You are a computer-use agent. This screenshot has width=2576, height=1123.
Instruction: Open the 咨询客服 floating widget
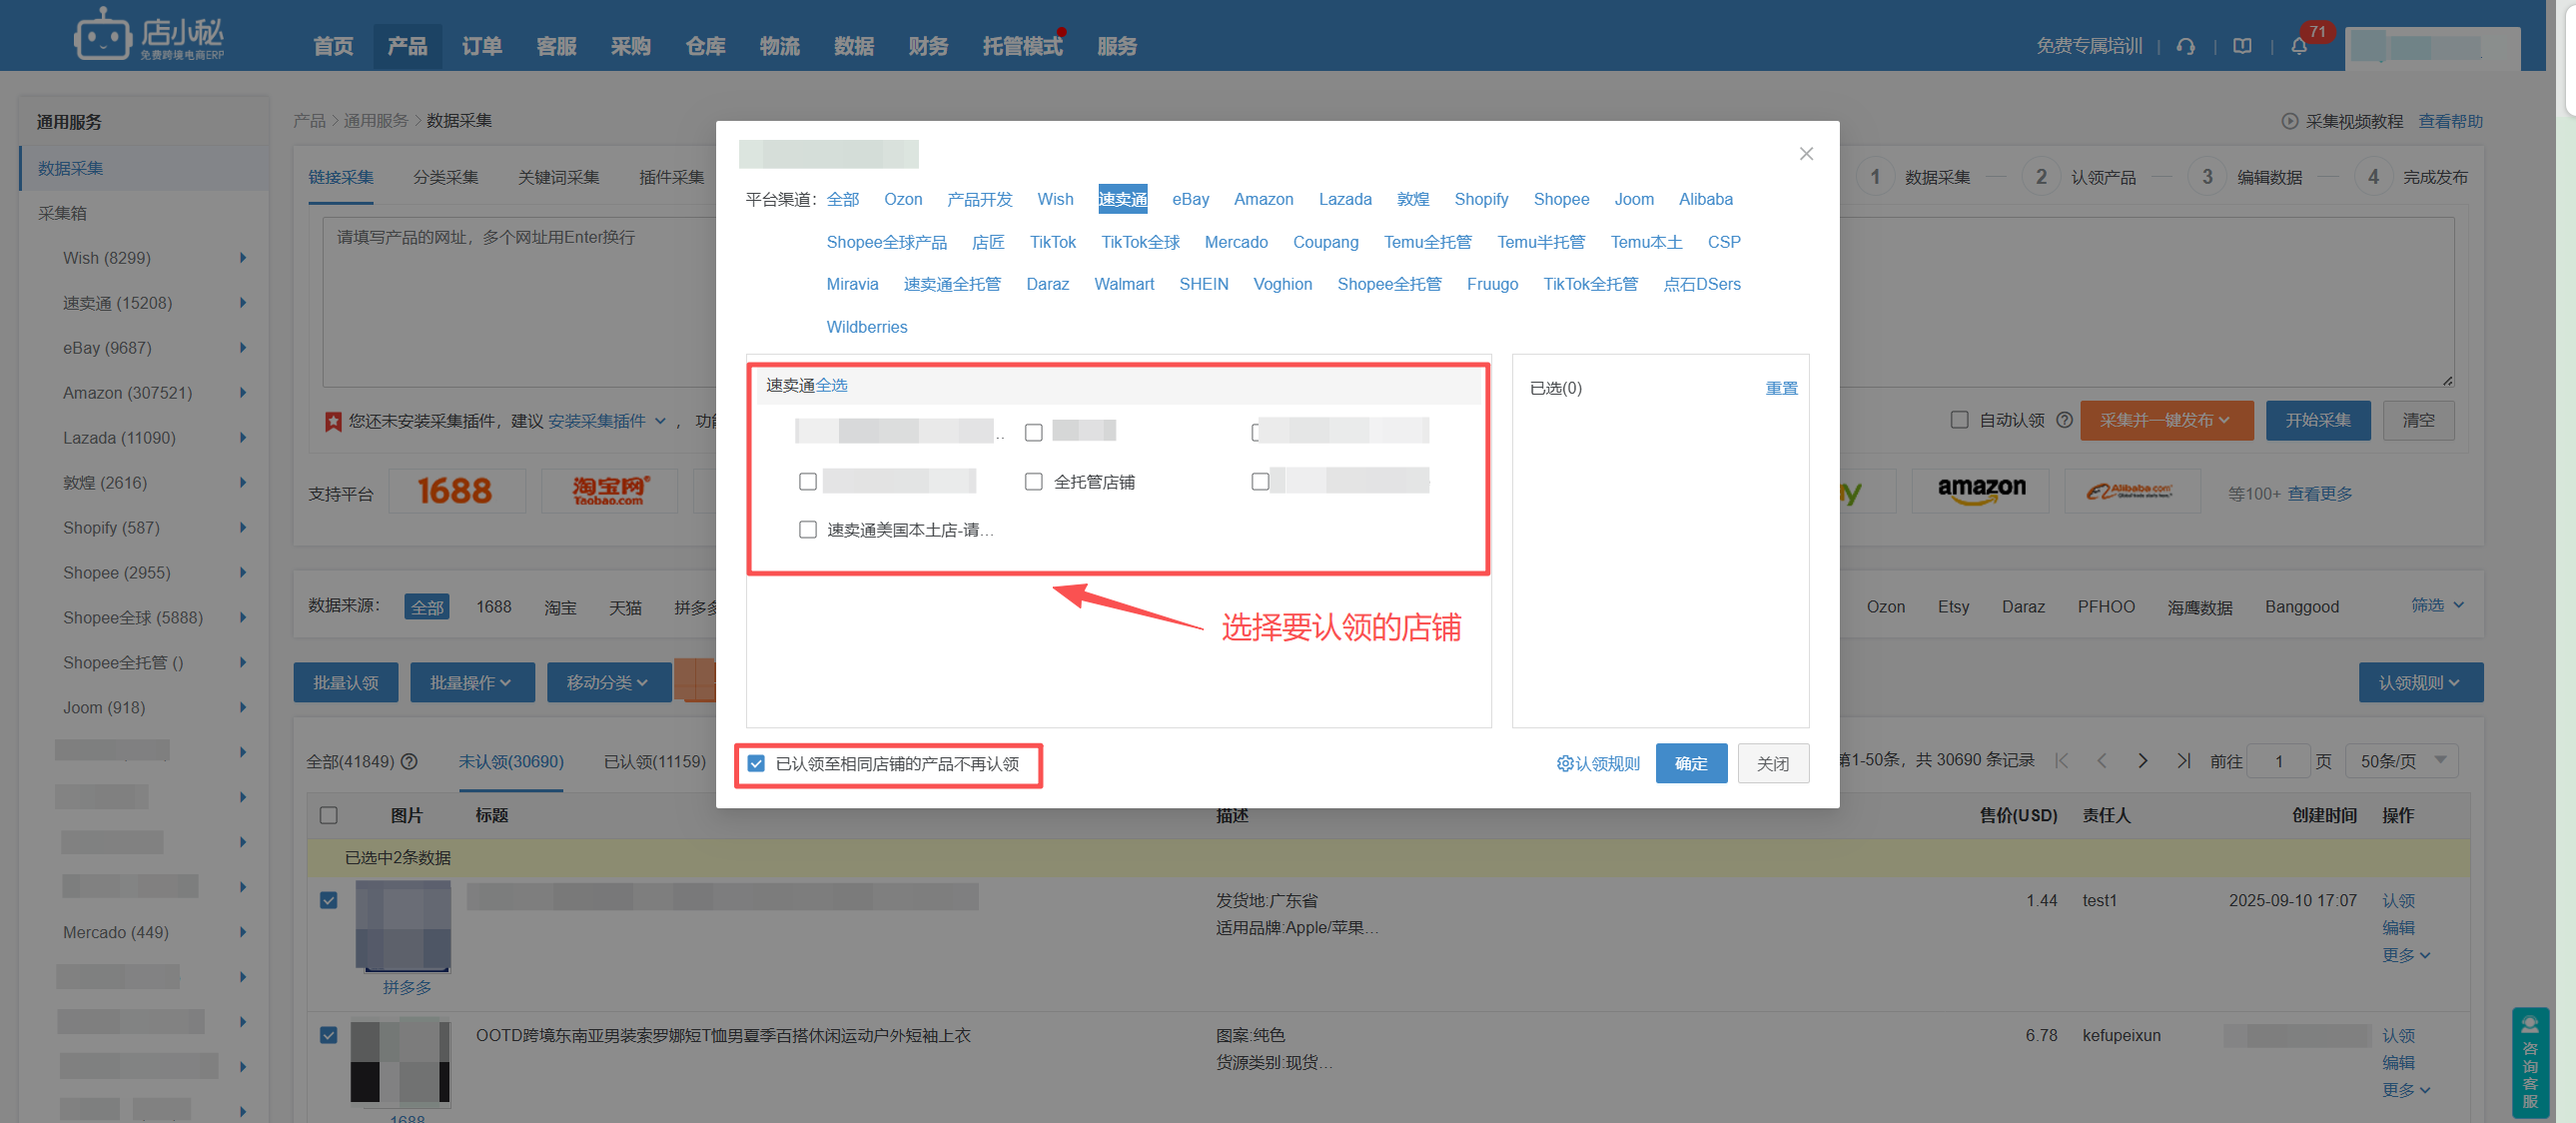click(2530, 1061)
